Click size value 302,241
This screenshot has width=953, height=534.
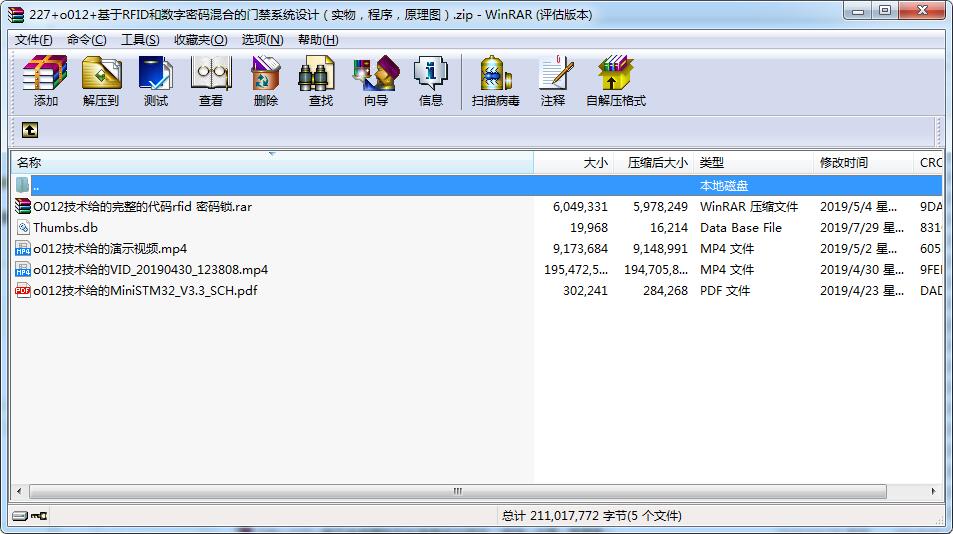(585, 290)
